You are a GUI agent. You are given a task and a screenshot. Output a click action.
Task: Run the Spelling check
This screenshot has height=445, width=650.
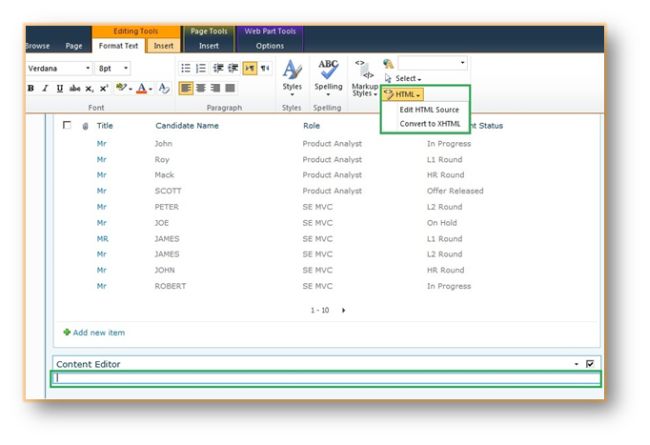[x=328, y=78]
